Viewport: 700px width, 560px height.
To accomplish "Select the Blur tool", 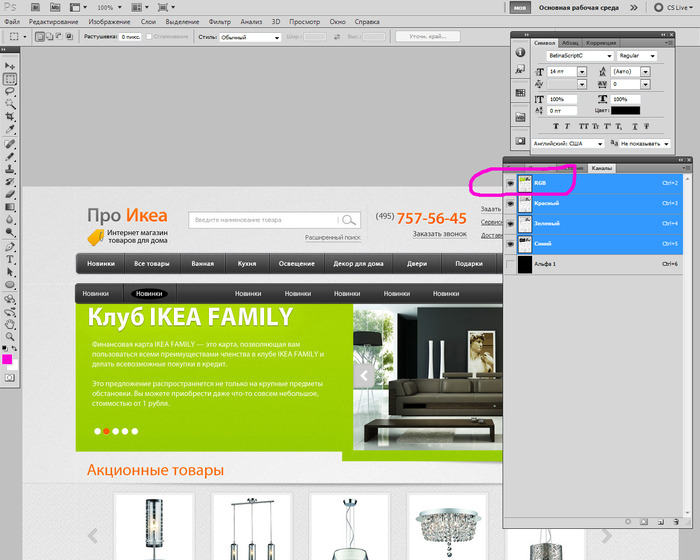I will pos(10,219).
